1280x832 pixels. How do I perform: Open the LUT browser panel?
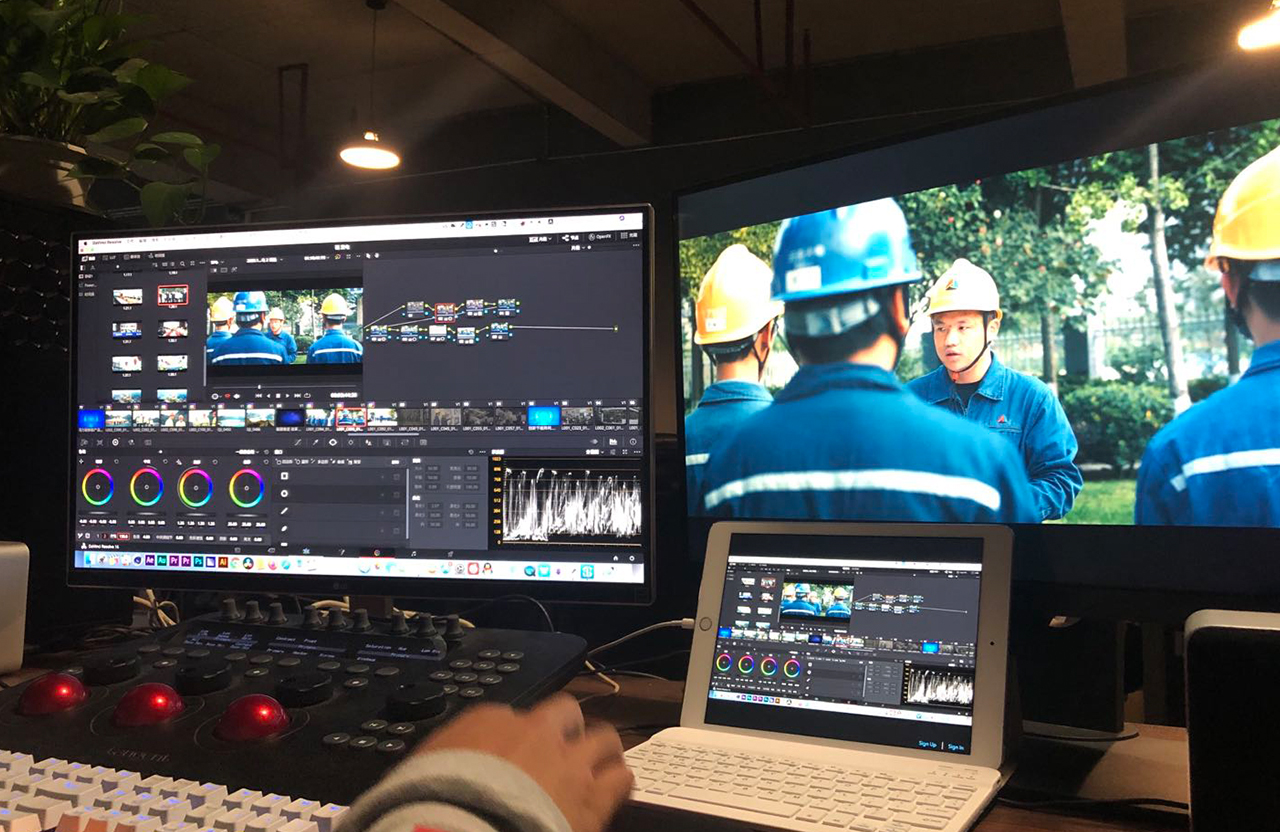tap(110, 257)
